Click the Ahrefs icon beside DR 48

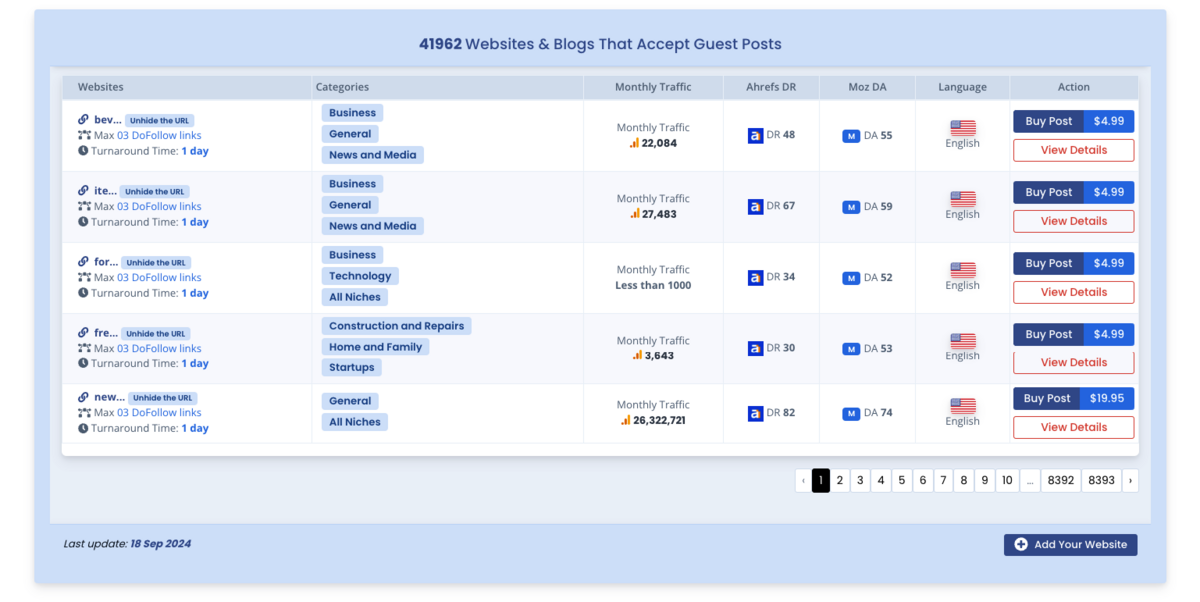(x=755, y=135)
